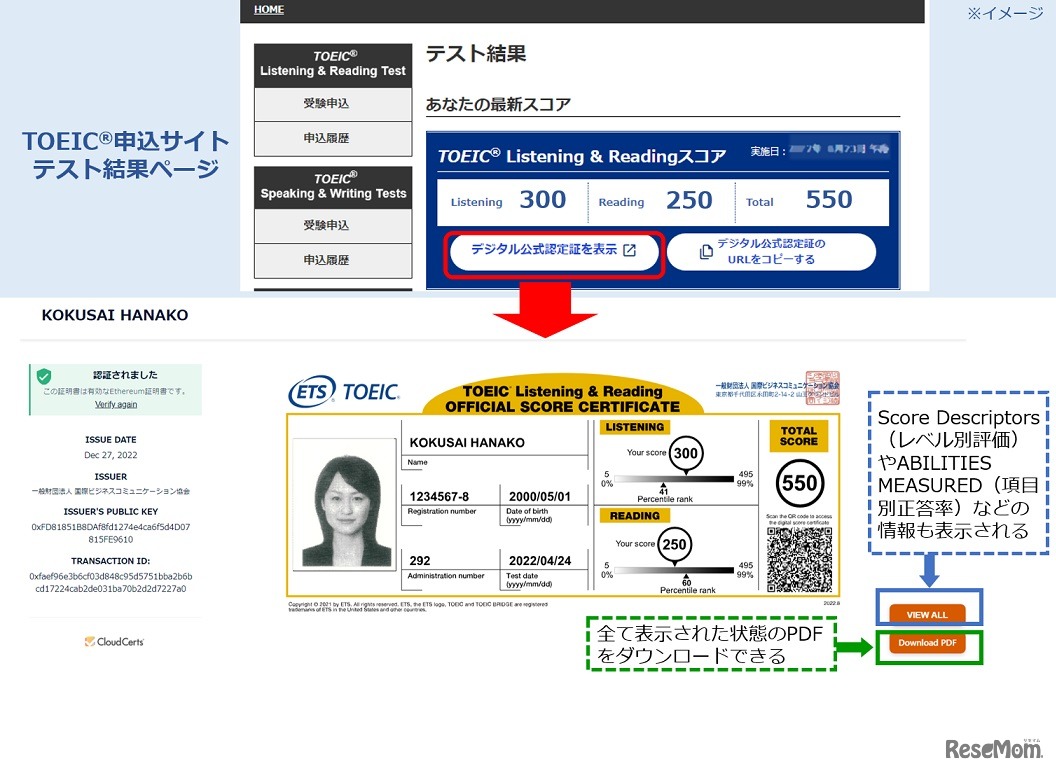The image size is (1056, 772).
Task: Click the copy icon on the URL copy button
Action: tap(706, 251)
